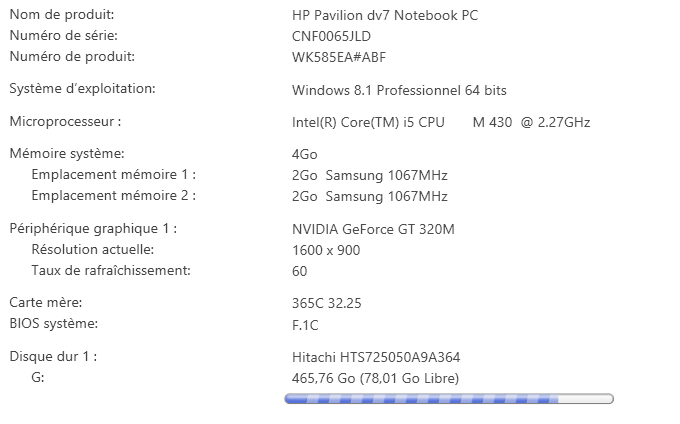Click product number WK585EA#ABF
Viewport: 680px width, 424px height.
click(338, 57)
